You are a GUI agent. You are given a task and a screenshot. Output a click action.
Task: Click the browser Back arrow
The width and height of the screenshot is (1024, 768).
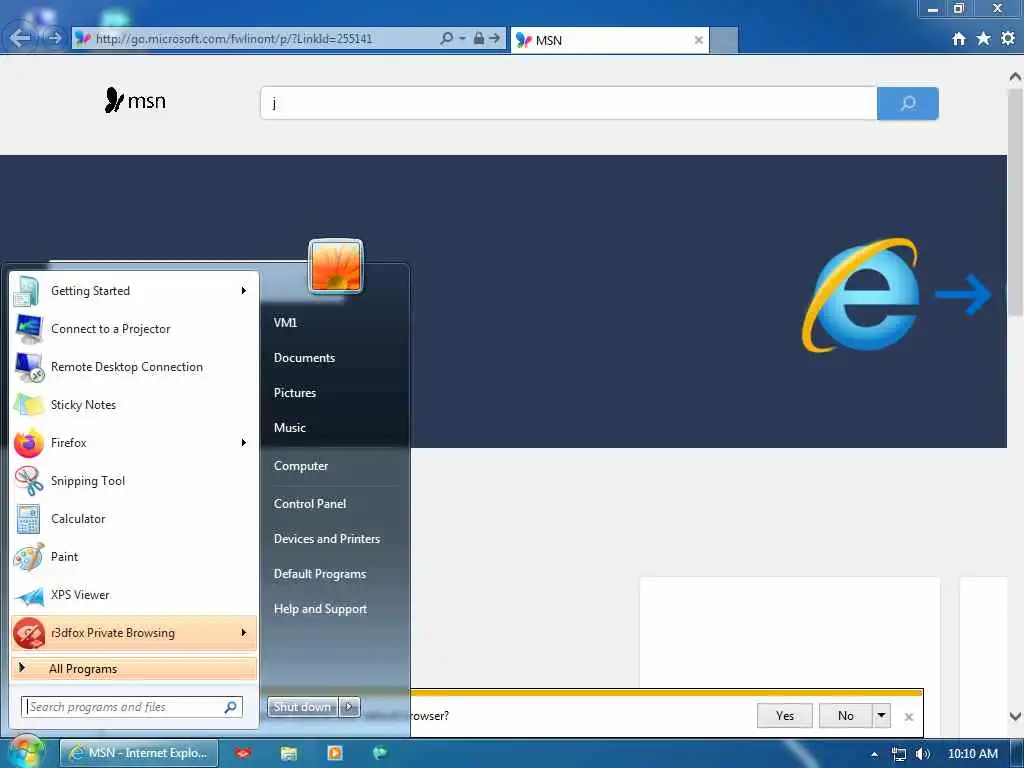(x=20, y=38)
